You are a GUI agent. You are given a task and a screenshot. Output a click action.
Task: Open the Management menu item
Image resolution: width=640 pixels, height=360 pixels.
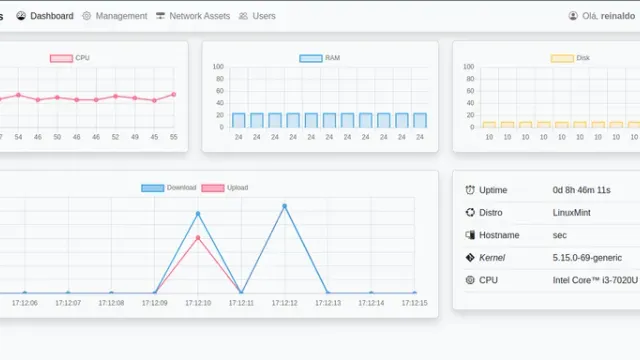114,16
